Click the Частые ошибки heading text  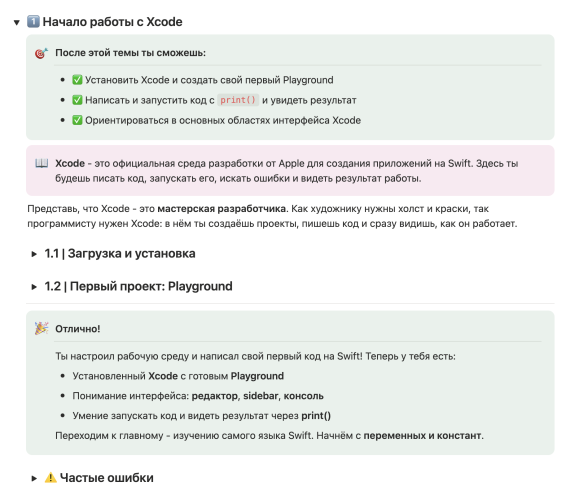[107, 478]
